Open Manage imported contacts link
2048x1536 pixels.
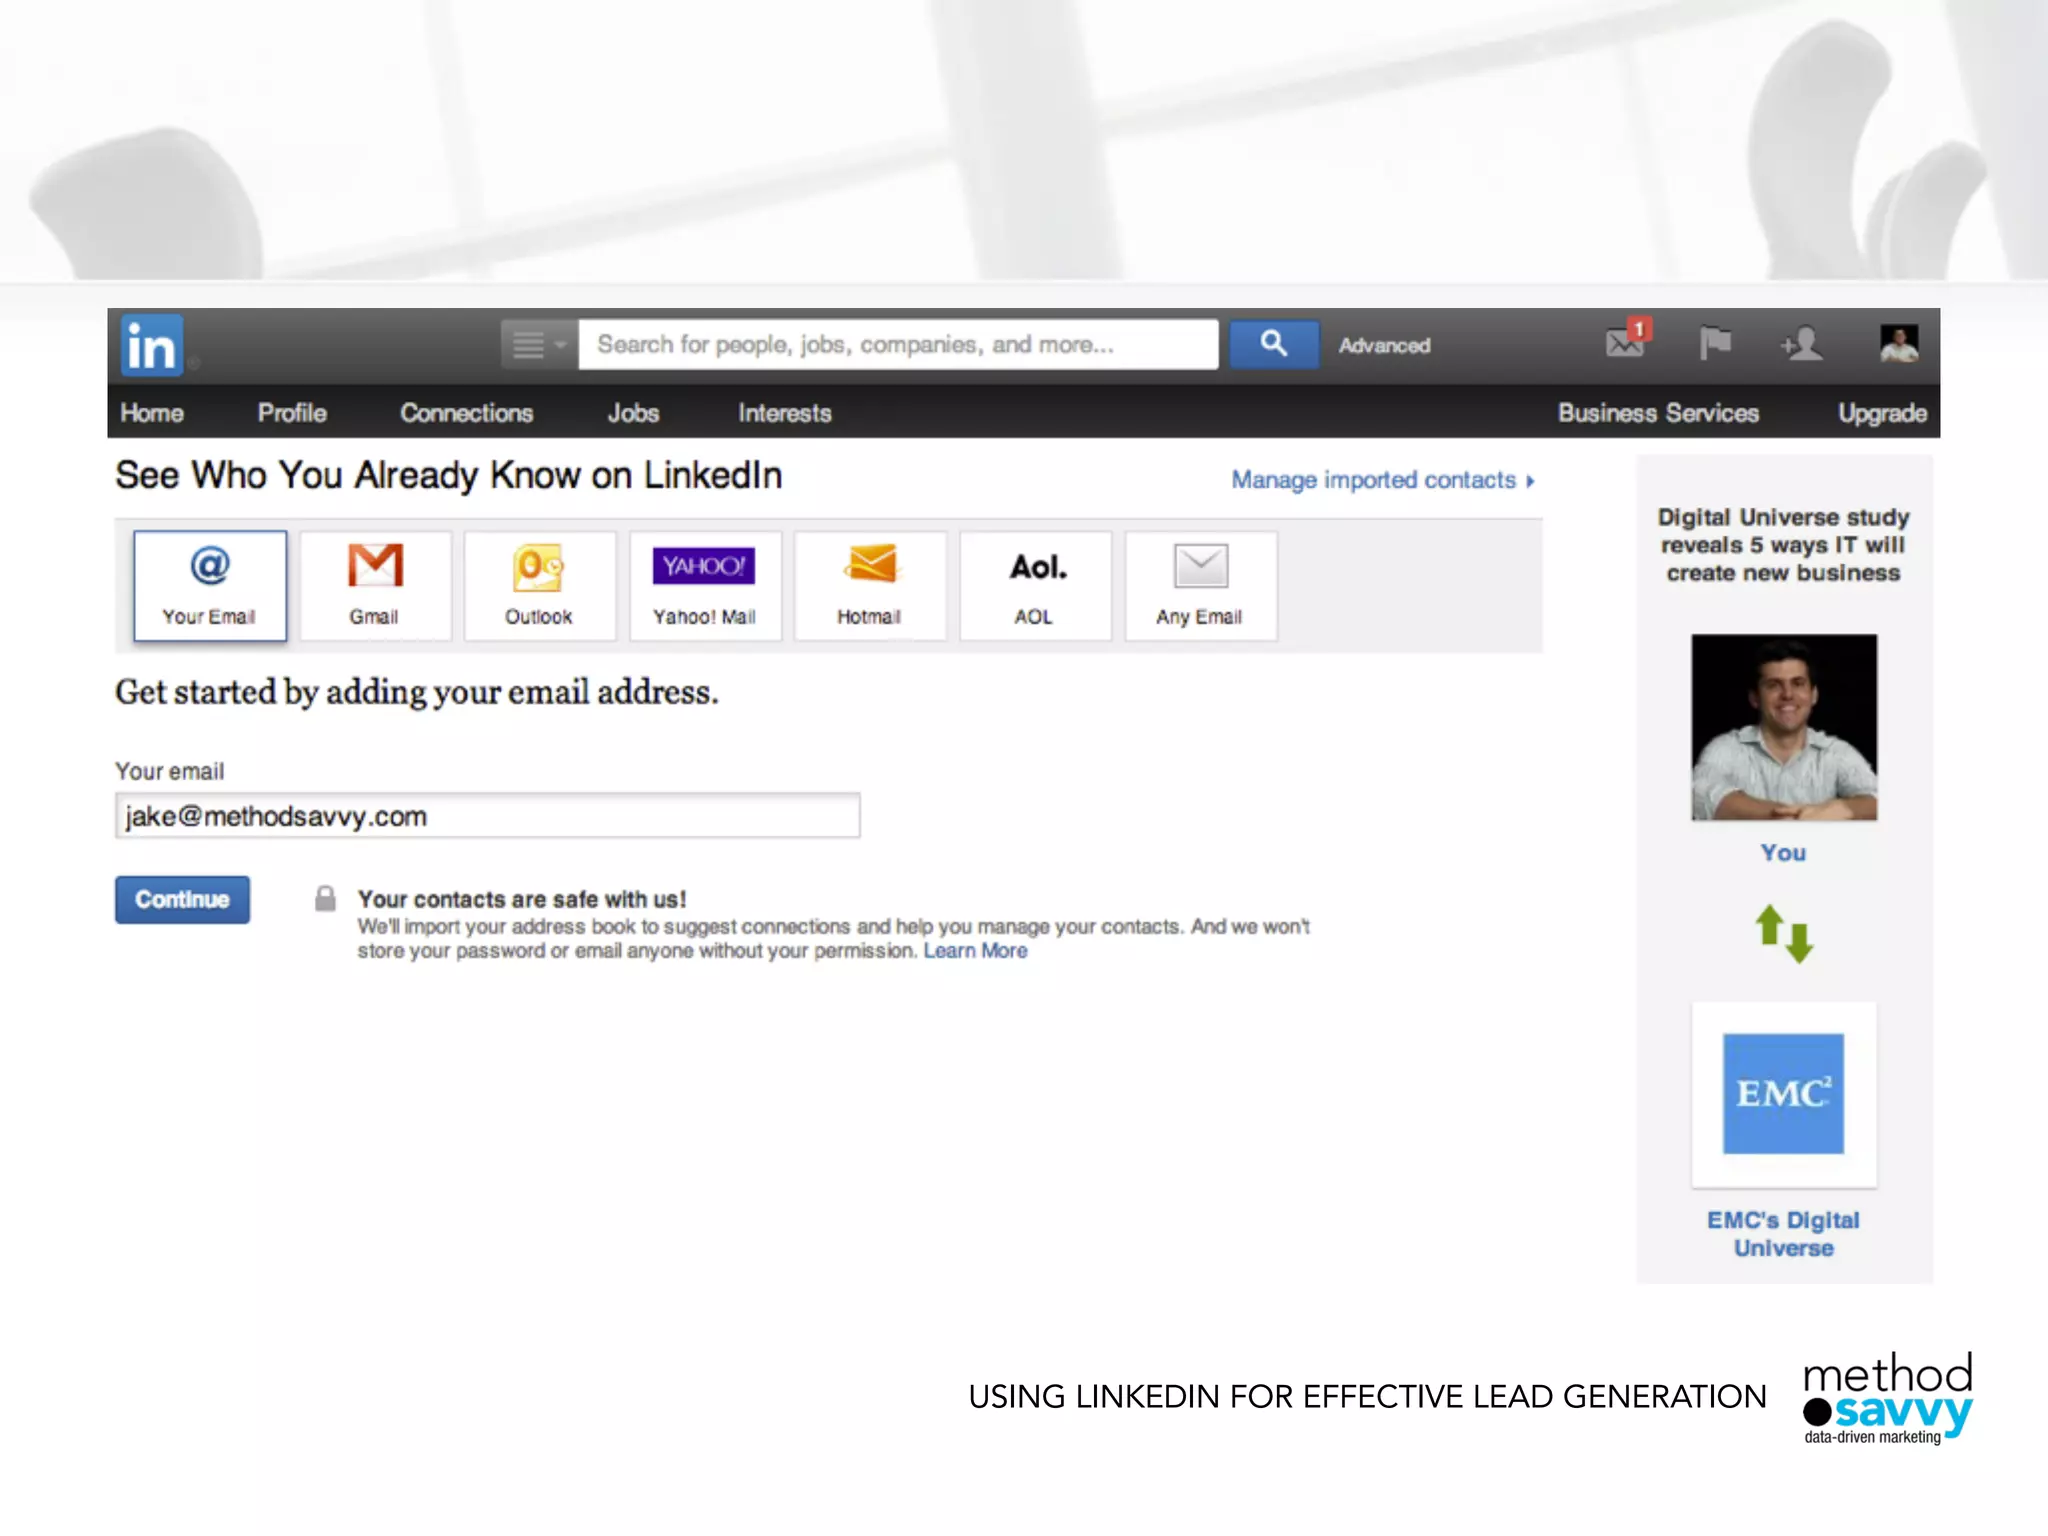[x=1383, y=480]
